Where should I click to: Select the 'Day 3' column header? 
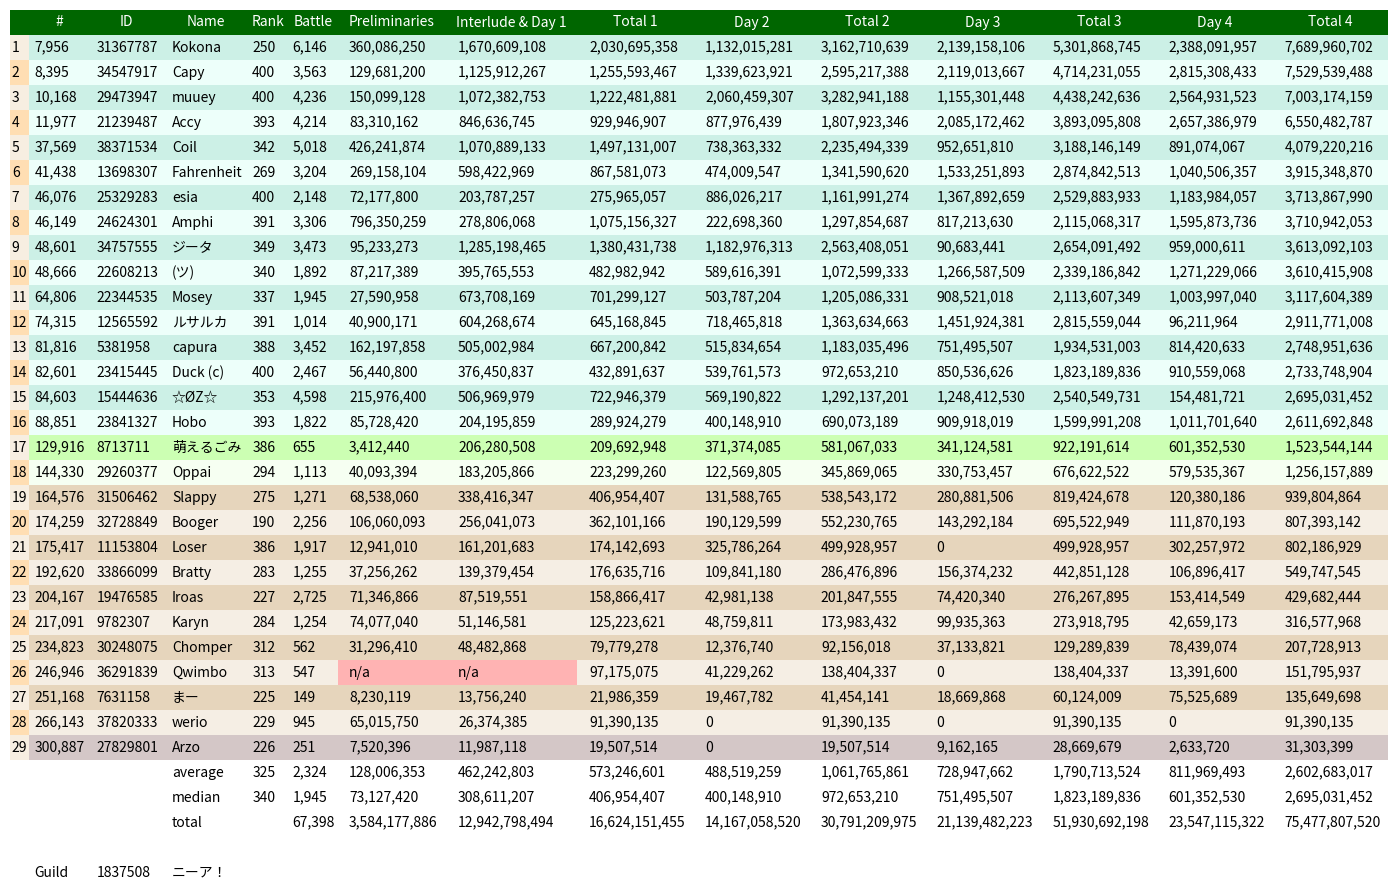pyautogui.click(x=983, y=21)
